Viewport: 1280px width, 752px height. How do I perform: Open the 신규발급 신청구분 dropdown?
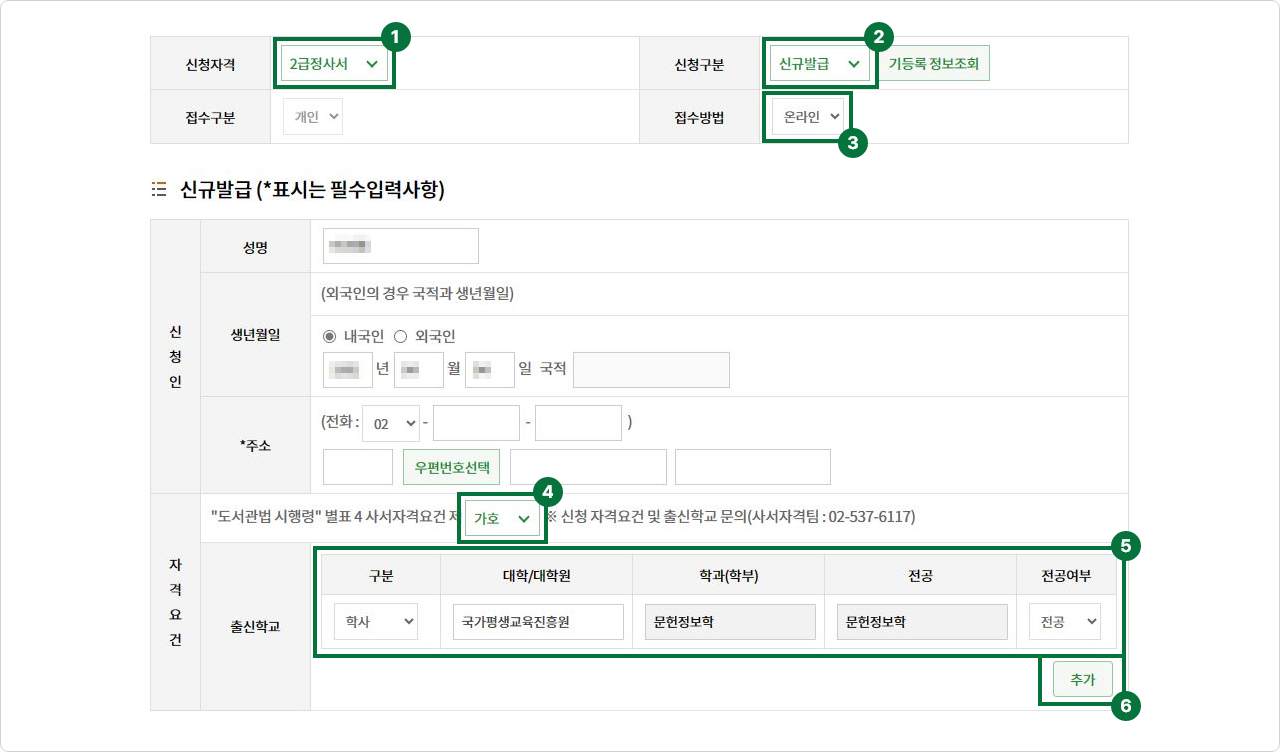(820, 63)
